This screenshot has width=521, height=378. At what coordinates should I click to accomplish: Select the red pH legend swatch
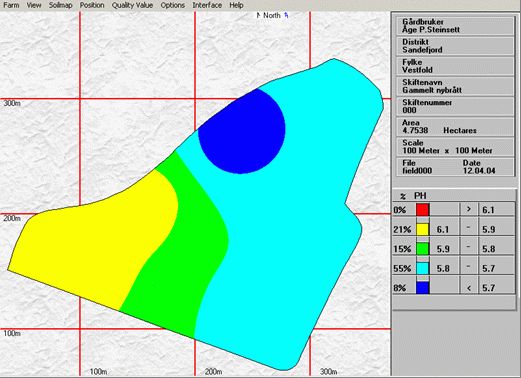point(422,210)
